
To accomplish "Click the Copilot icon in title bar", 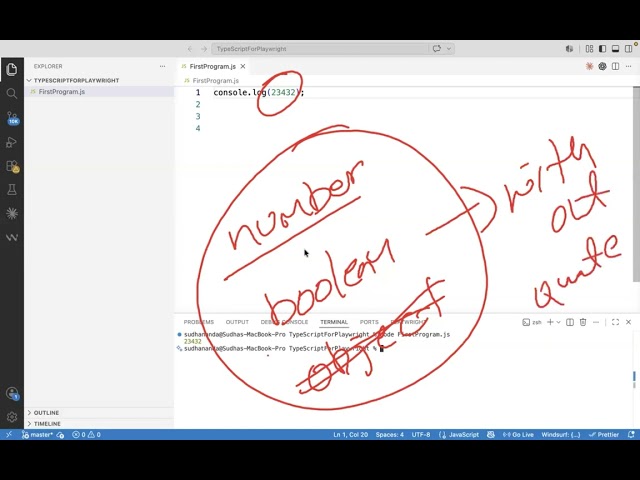I will point(569,49).
